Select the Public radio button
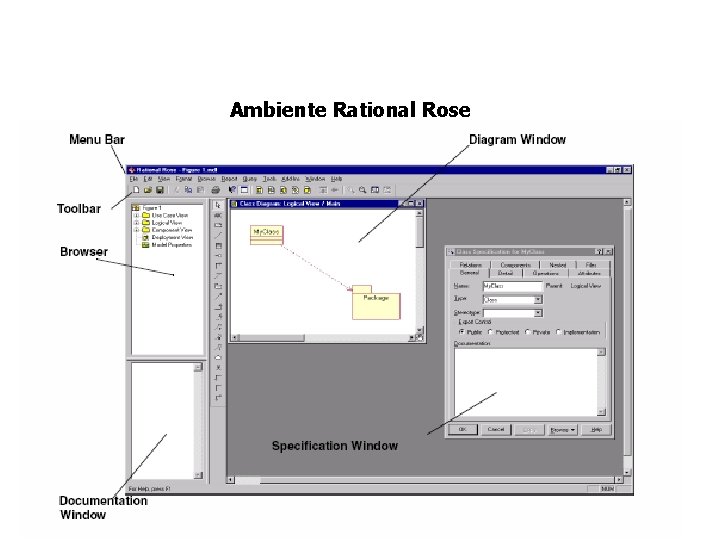The image size is (720, 540). (x=461, y=332)
